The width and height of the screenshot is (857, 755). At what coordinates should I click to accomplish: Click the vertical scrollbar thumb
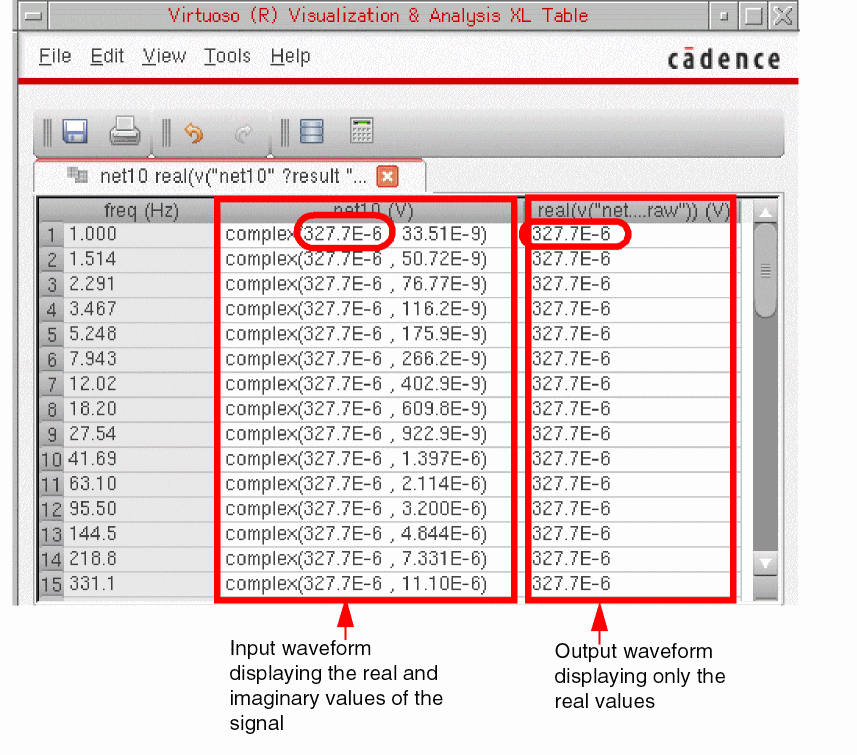(x=765, y=271)
